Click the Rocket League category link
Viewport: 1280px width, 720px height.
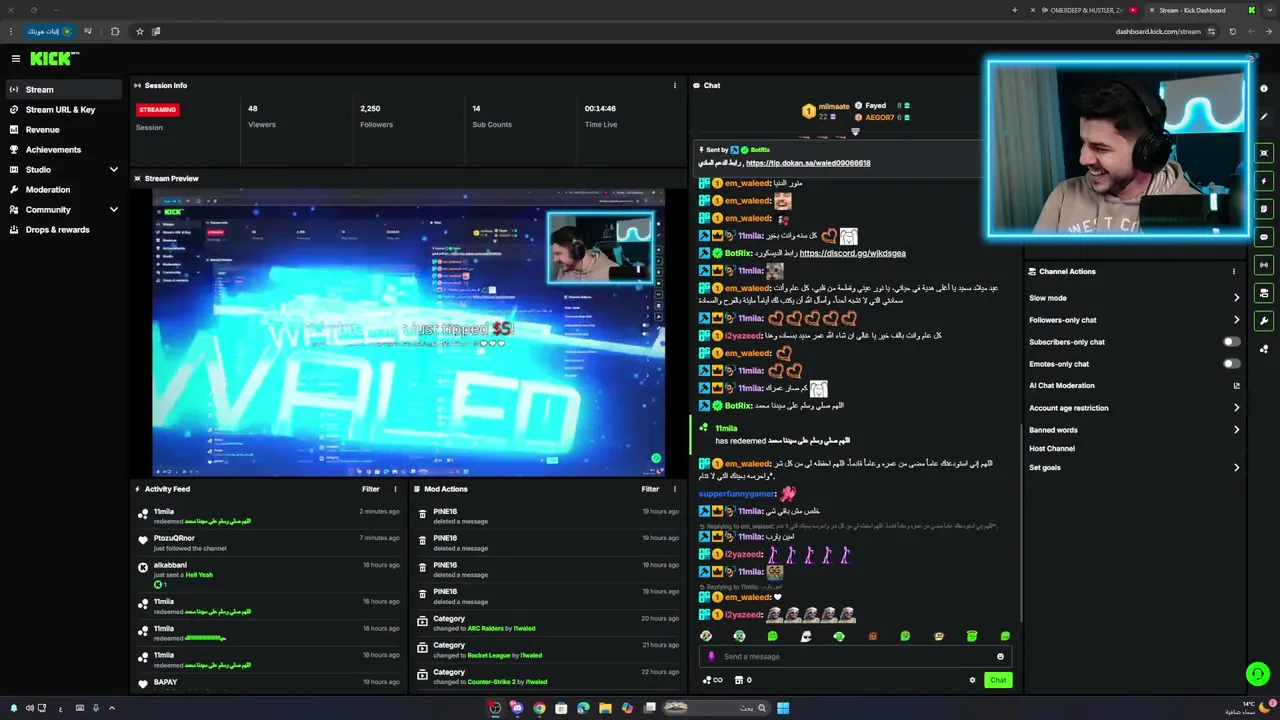(488, 655)
